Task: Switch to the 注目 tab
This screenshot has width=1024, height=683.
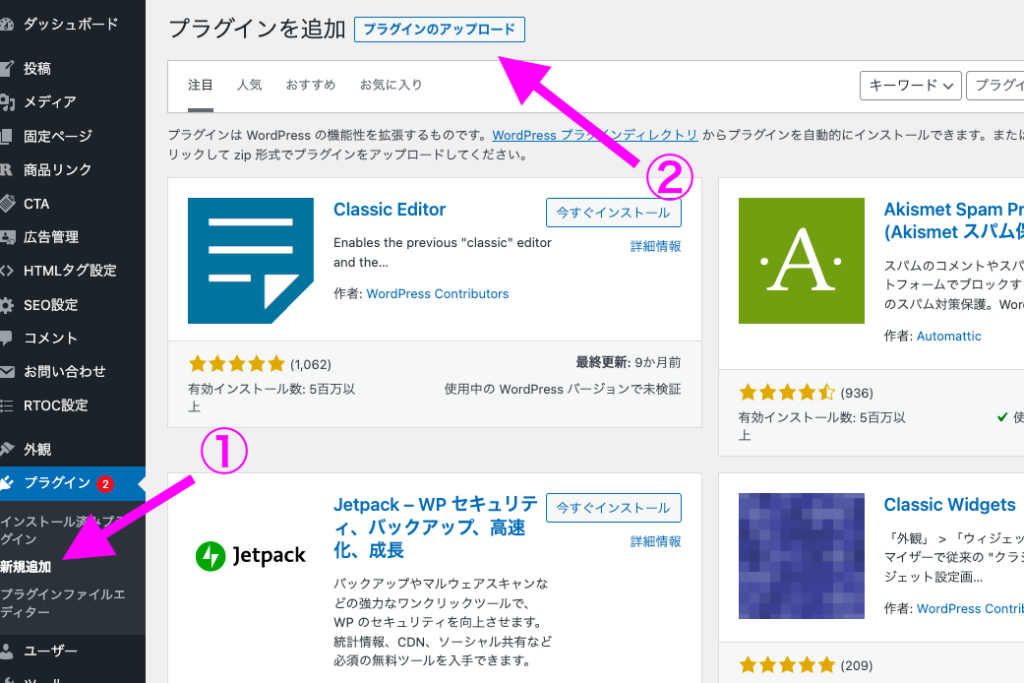Action: pos(200,85)
